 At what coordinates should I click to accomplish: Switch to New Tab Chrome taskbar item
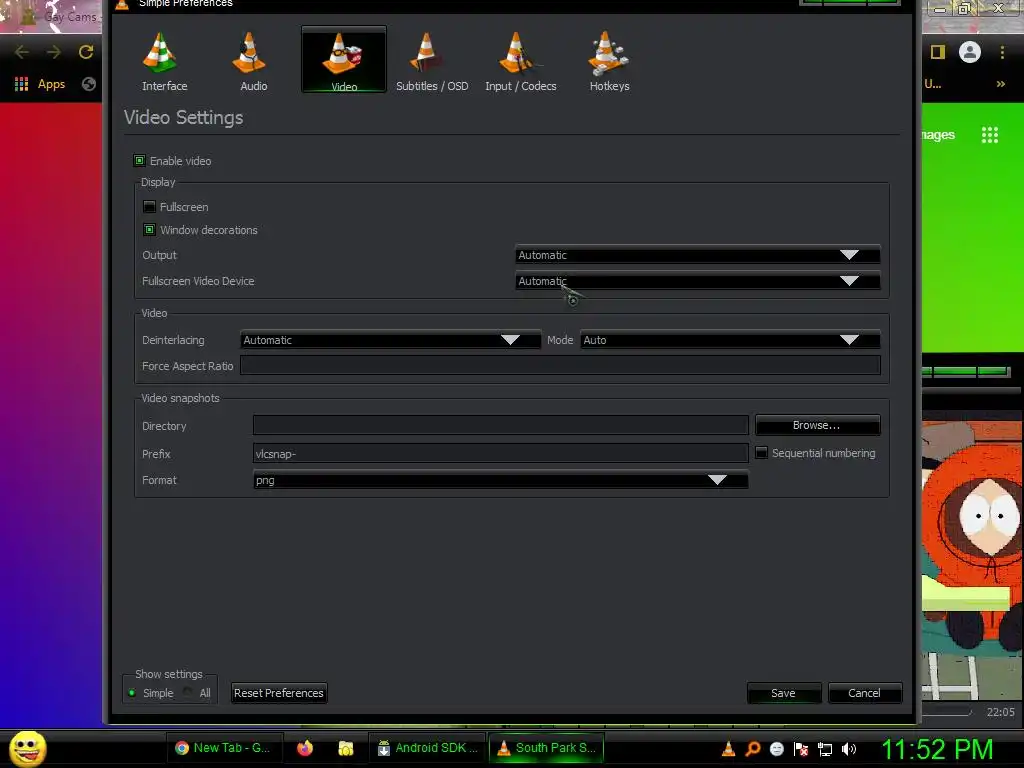pyautogui.click(x=223, y=748)
